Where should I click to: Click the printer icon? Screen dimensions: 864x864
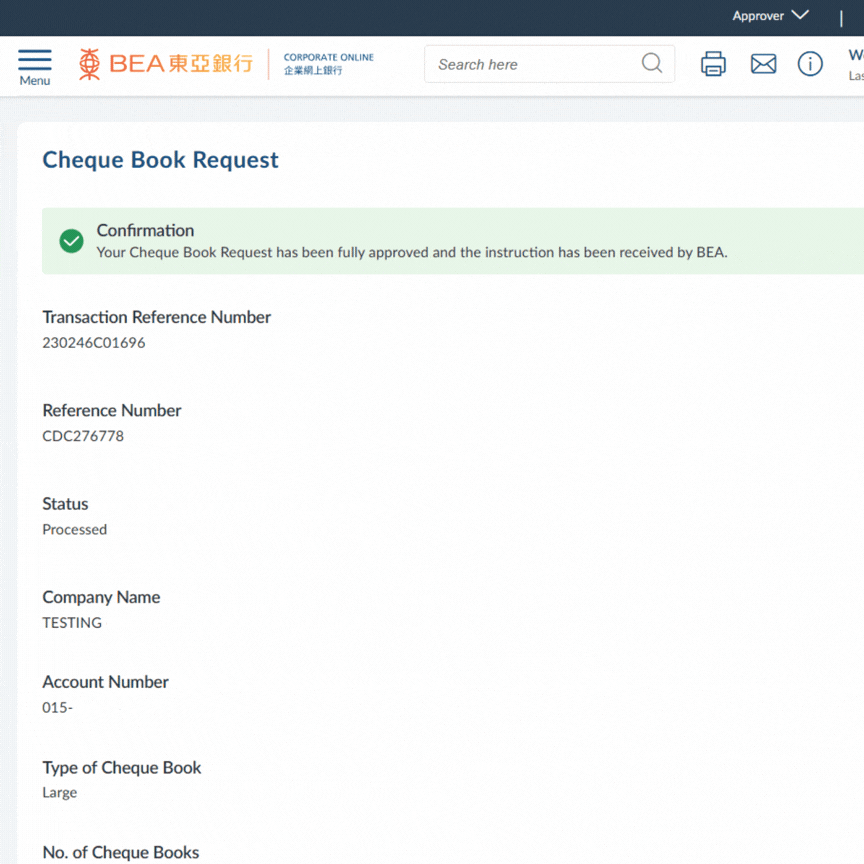coord(713,64)
